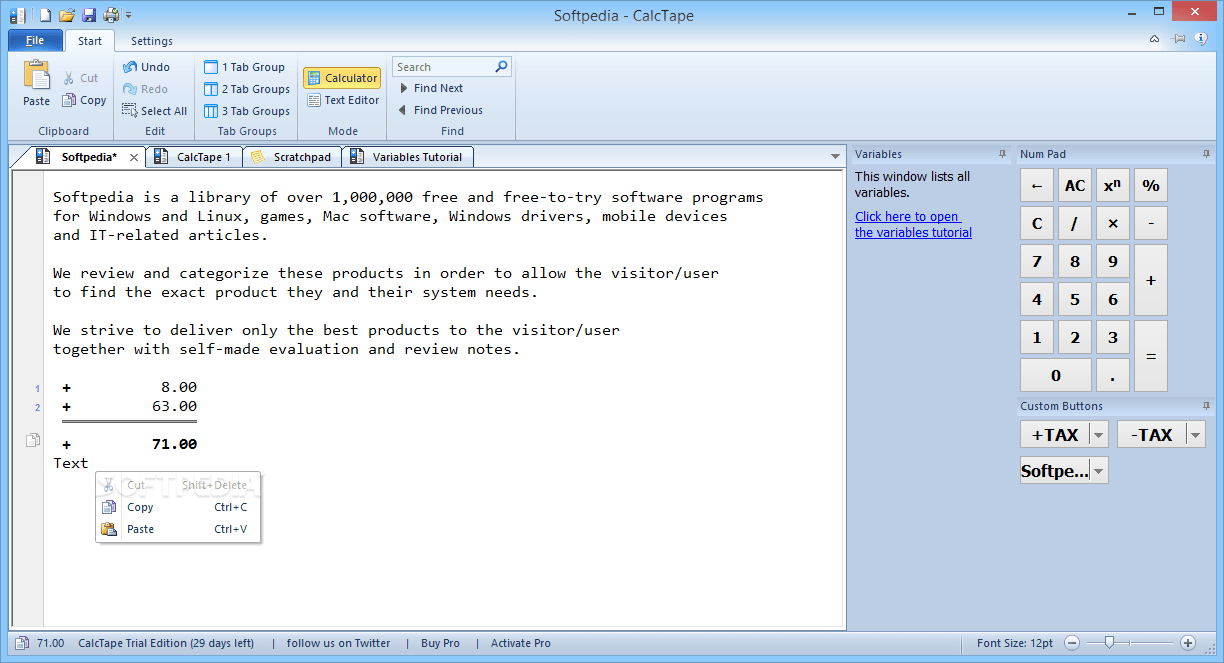Click the search magnifier icon
Screen dimensions: 1224x663
pyautogui.click(x=500, y=66)
